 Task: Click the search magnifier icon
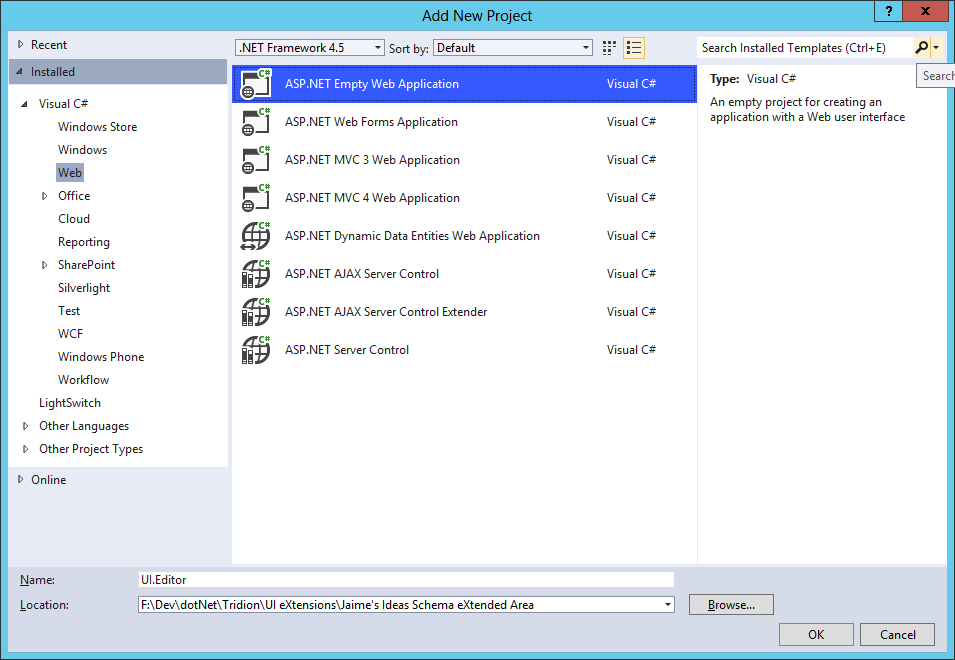[922, 47]
